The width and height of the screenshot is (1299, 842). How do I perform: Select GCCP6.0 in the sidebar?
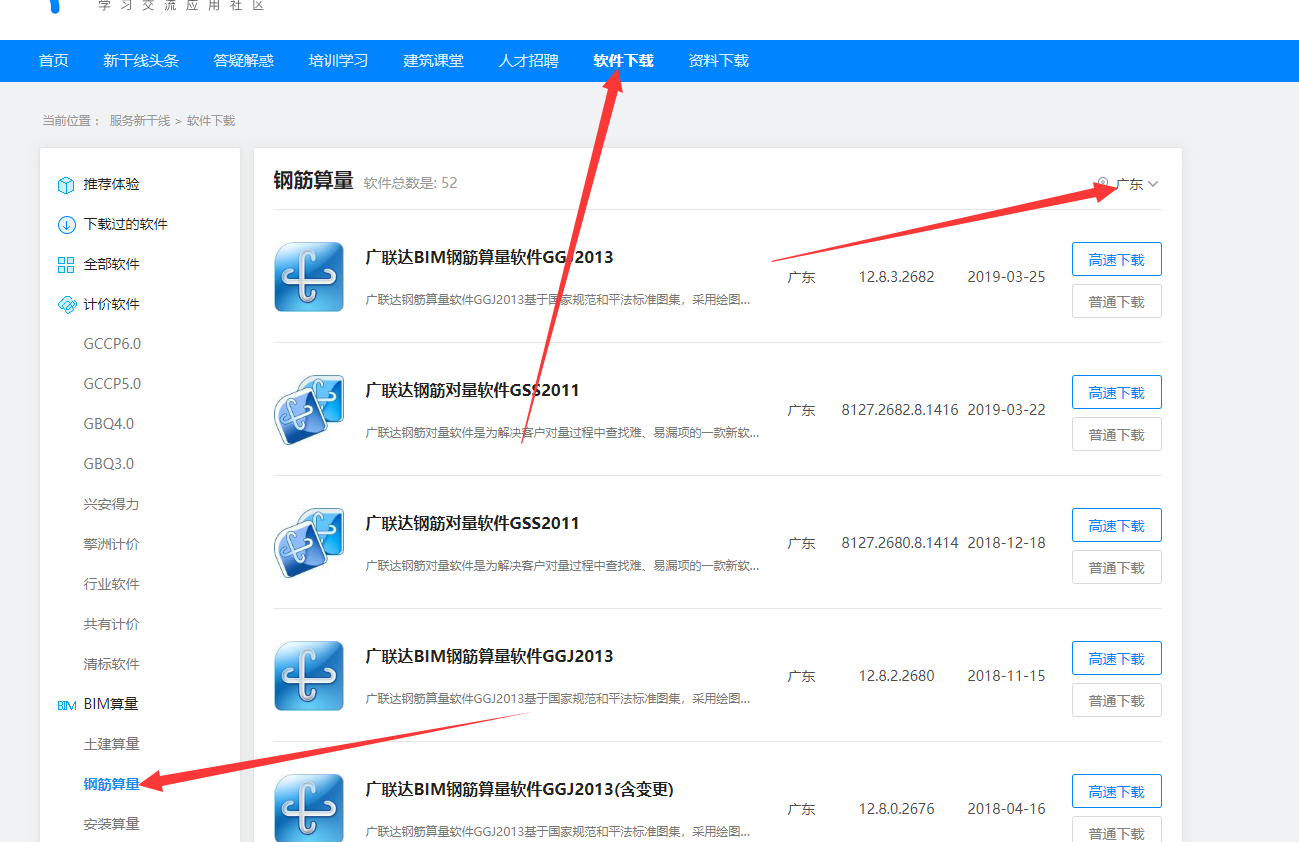[112, 345]
